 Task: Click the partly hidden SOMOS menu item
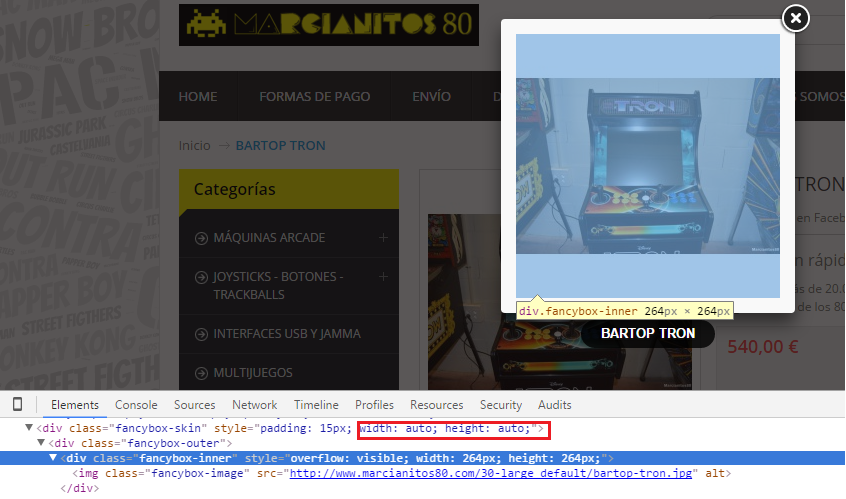point(821,96)
